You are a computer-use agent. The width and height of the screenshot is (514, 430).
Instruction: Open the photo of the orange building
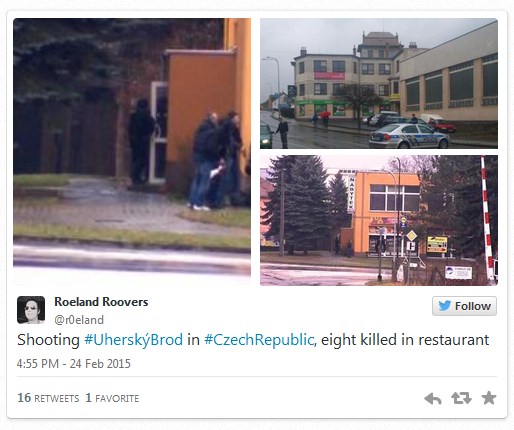379,220
